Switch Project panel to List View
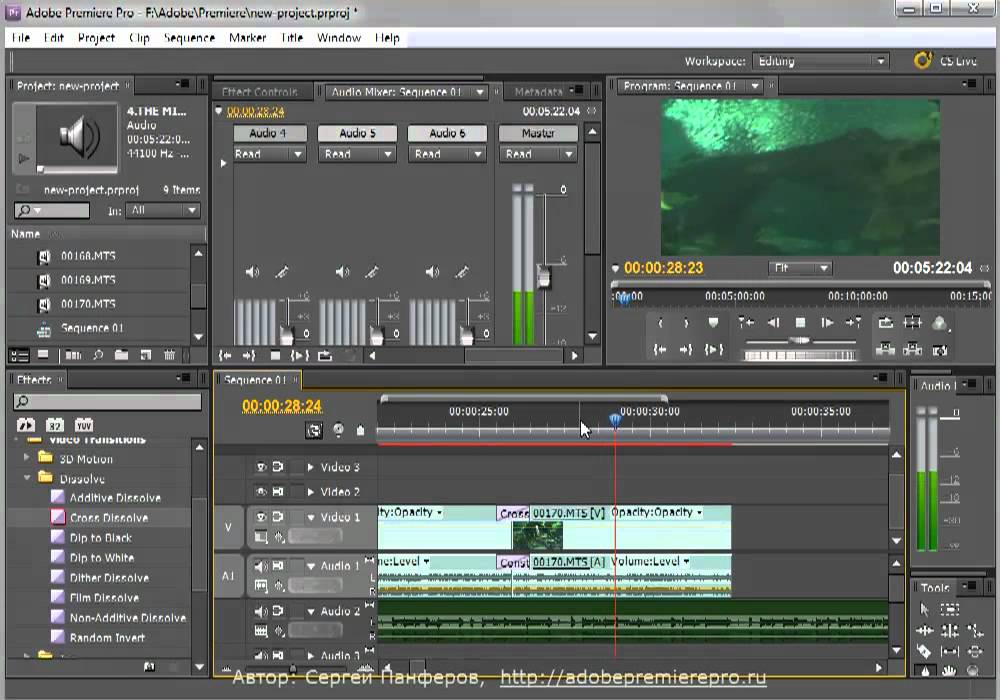 pyautogui.click(x=19, y=355)
